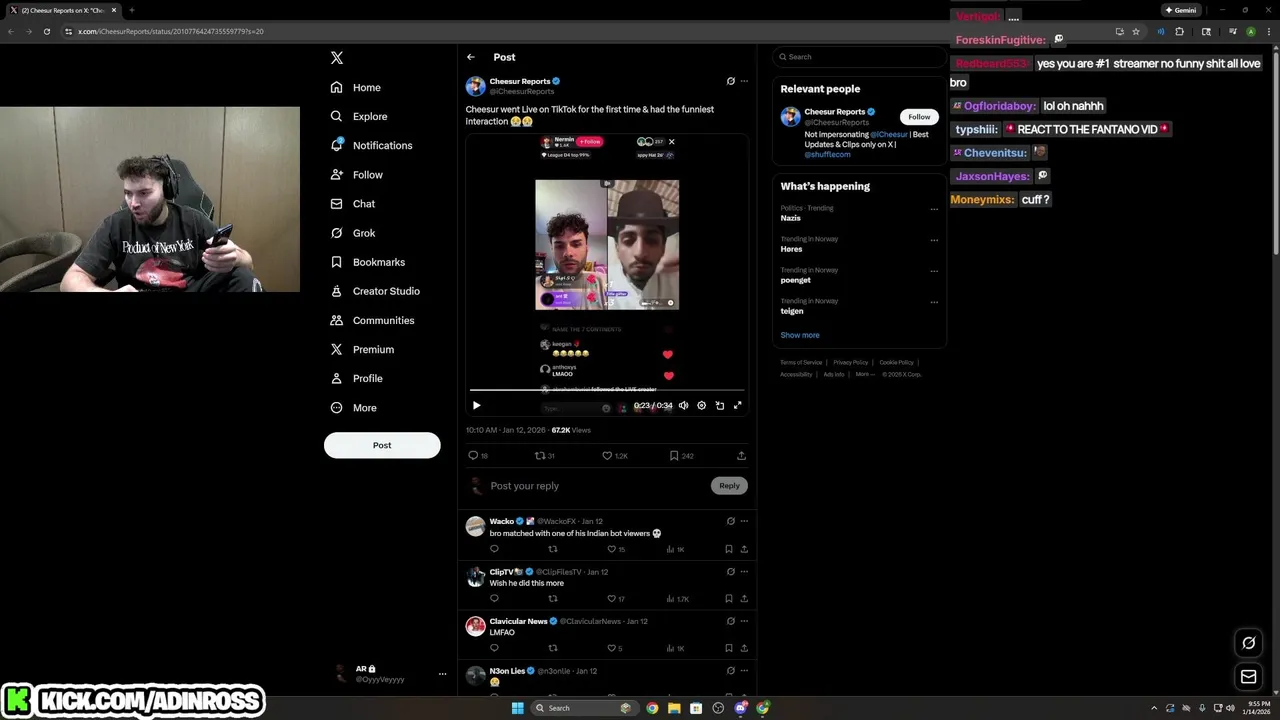Open more menu on ClipTV's reply
Screen dimensions: 1280x720
pyautogui.click(x=744, y=572)
